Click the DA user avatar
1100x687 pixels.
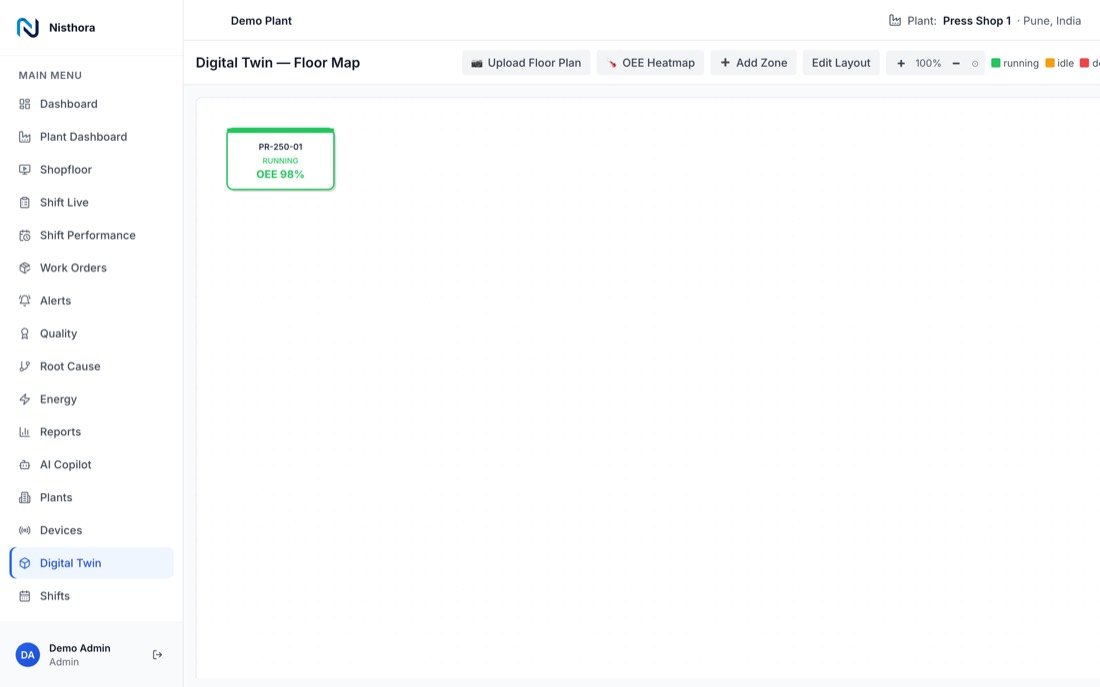click(x=28, y=655)
